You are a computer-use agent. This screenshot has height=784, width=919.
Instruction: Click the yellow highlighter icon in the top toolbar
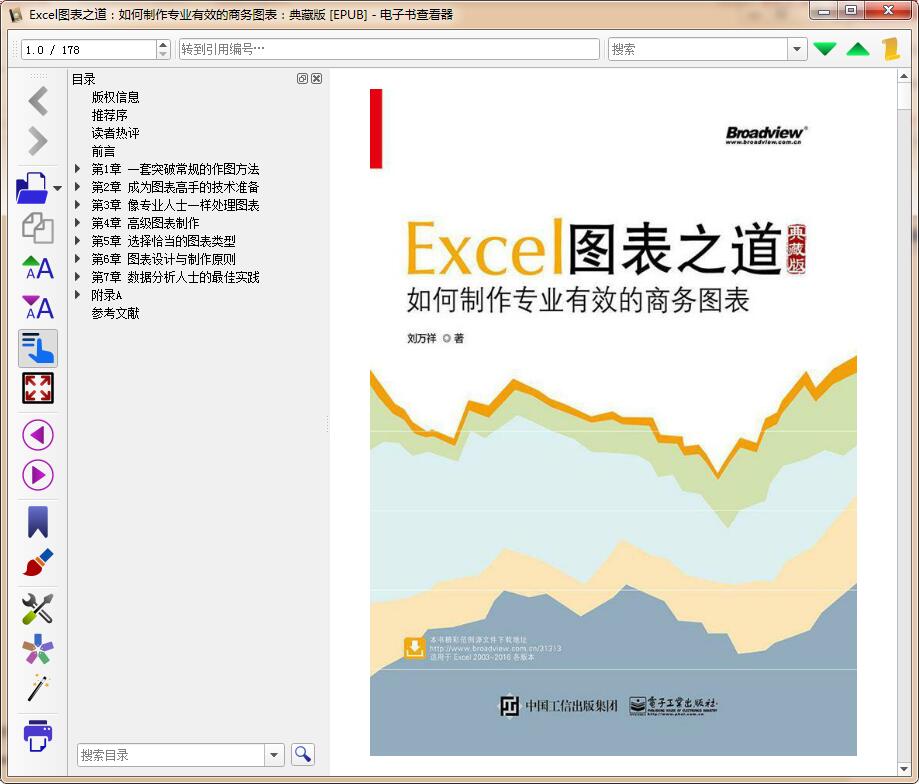(x=891, y=49)
